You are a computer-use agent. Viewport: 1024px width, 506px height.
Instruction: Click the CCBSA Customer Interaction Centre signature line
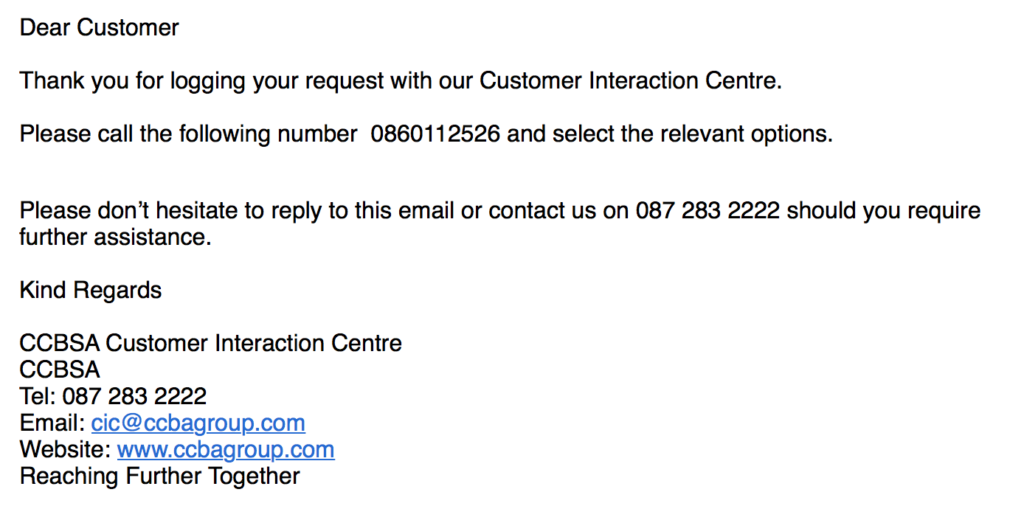point(211,343)
